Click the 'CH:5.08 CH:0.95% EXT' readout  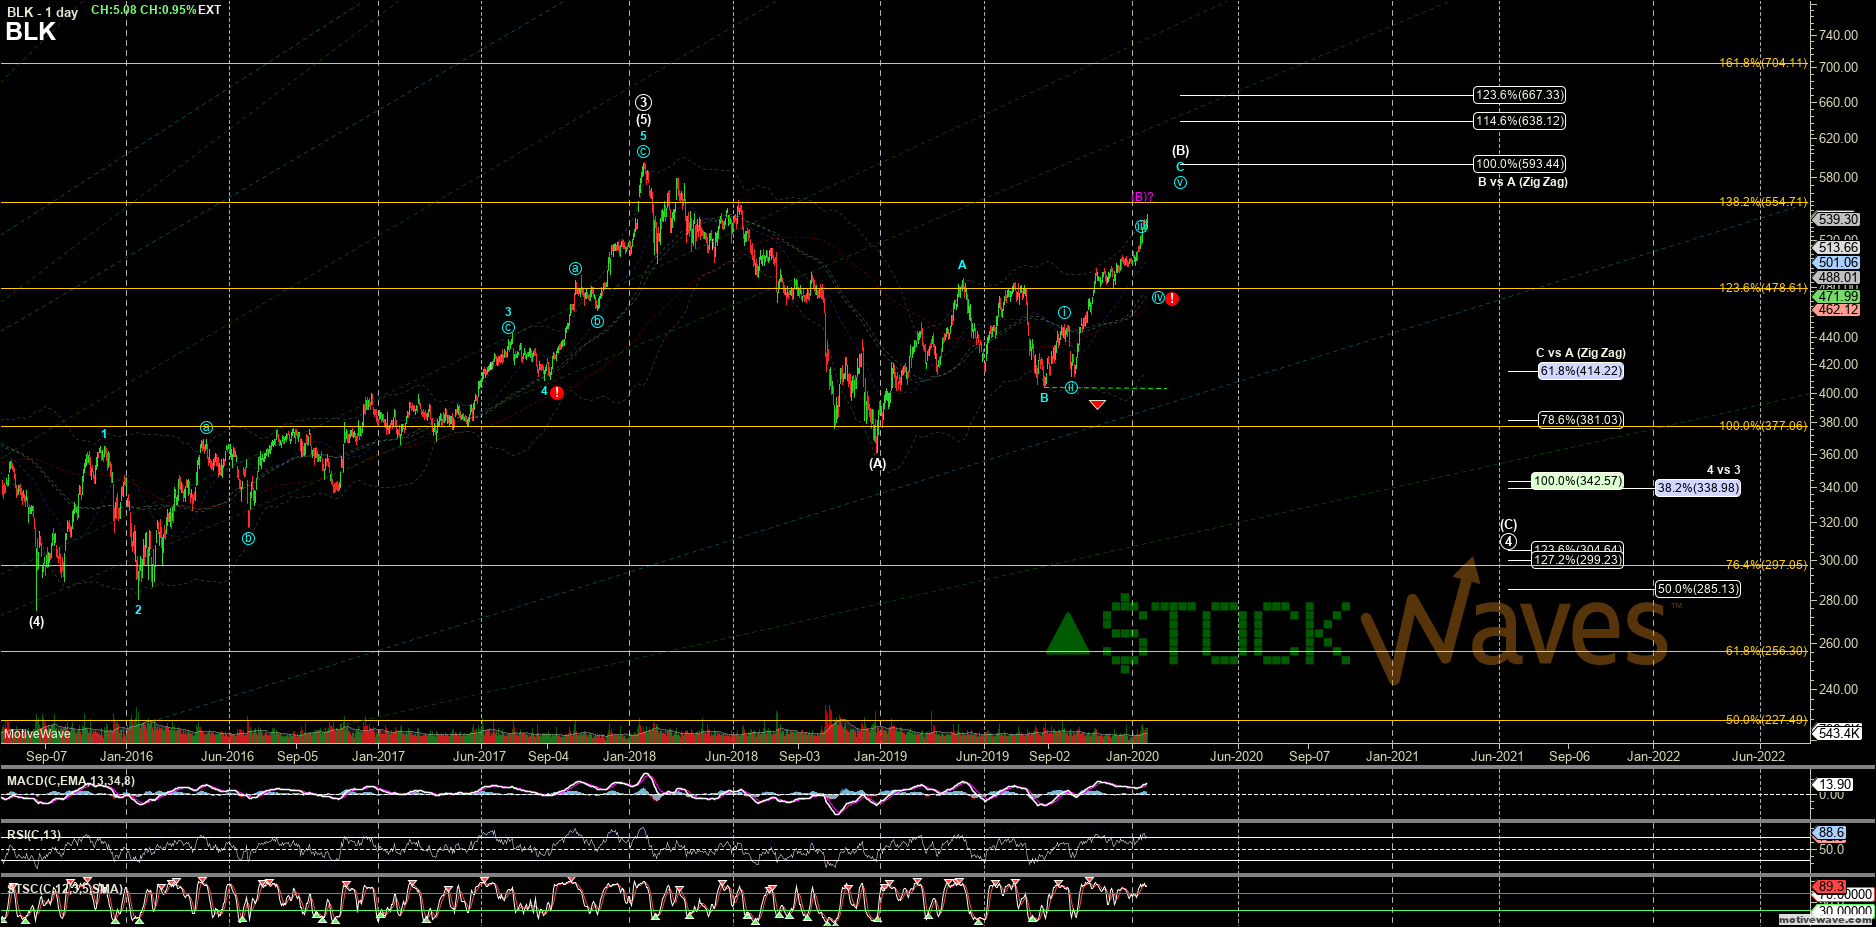pyautogui.click(x=156, y=10)
